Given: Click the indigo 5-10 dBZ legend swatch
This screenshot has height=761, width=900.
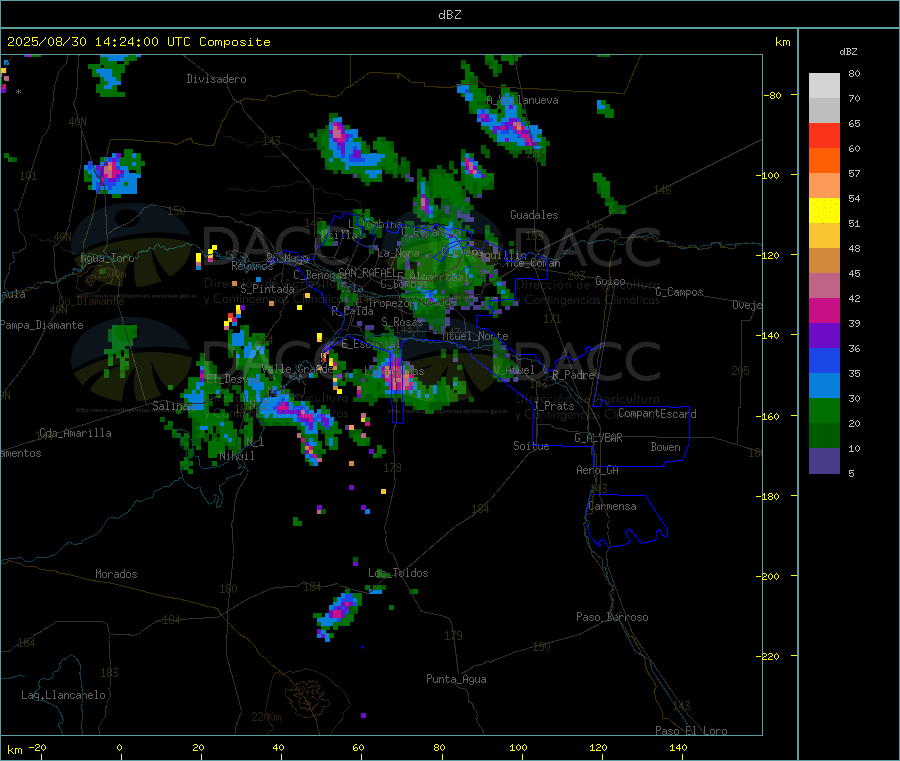Looking at the screenshot, I should (x=824, y=461).
